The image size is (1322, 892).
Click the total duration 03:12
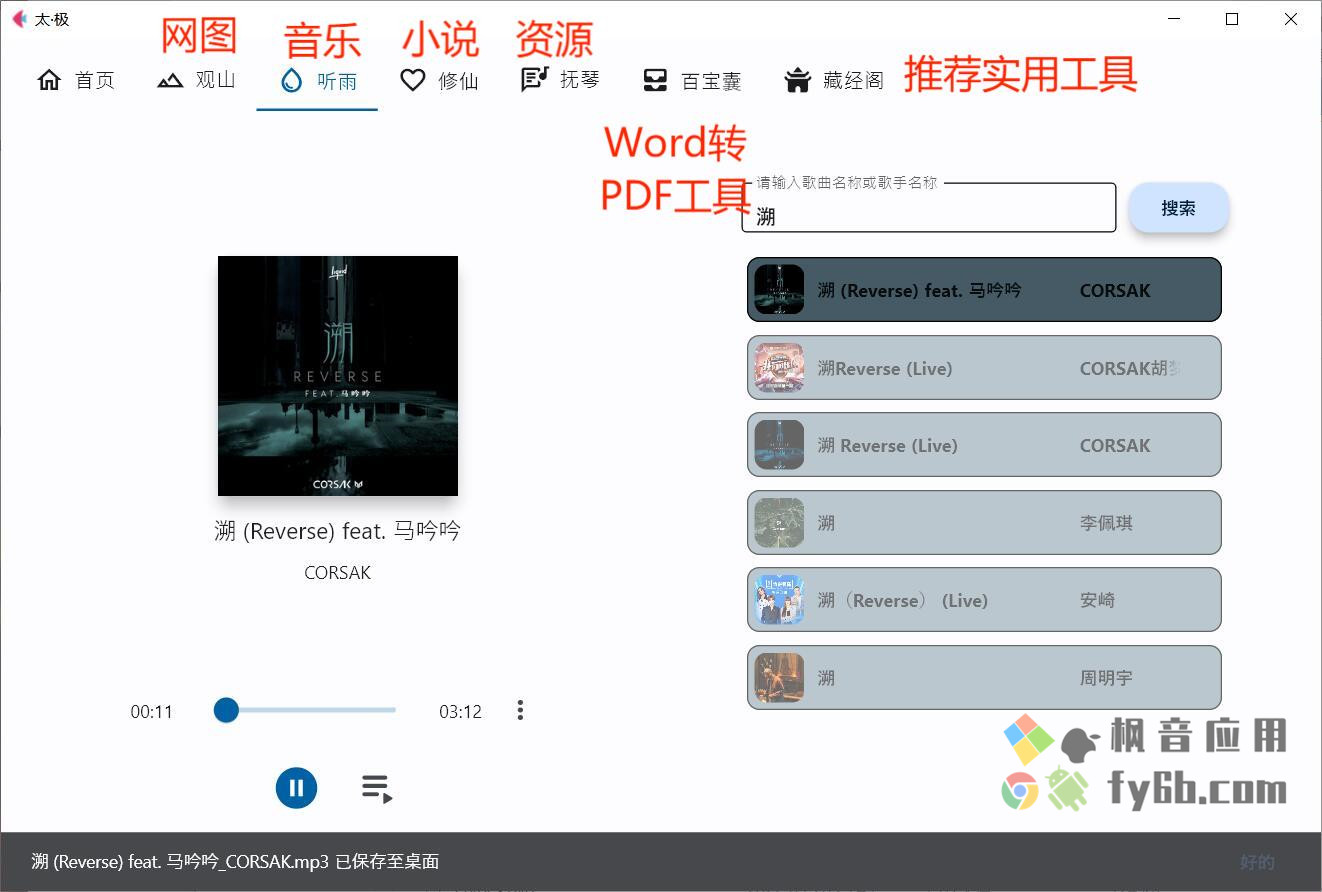[x=460, y=712]
